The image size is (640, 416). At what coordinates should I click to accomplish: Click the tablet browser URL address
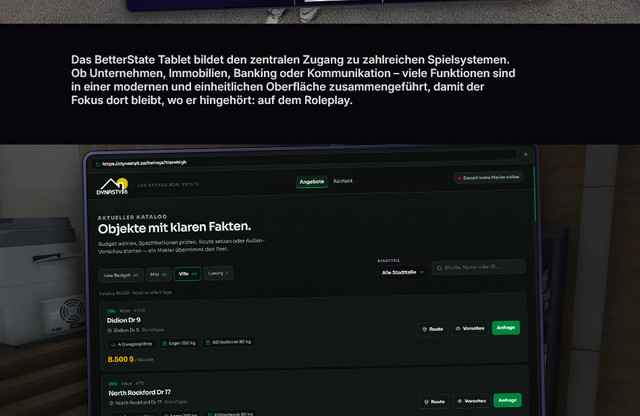(x=144, y=163)
